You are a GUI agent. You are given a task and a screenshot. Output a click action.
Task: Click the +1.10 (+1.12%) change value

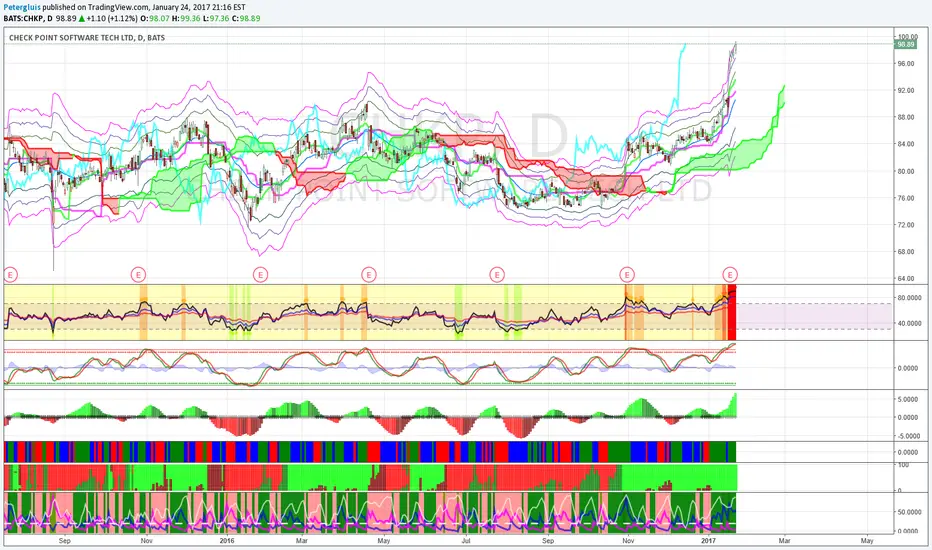point(112,18)
